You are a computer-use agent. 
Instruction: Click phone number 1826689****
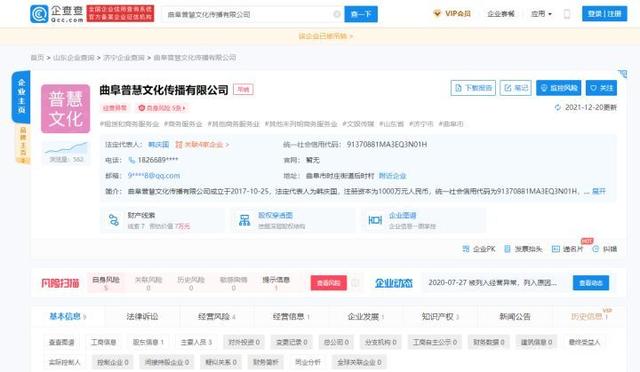[x=158, y=160]
